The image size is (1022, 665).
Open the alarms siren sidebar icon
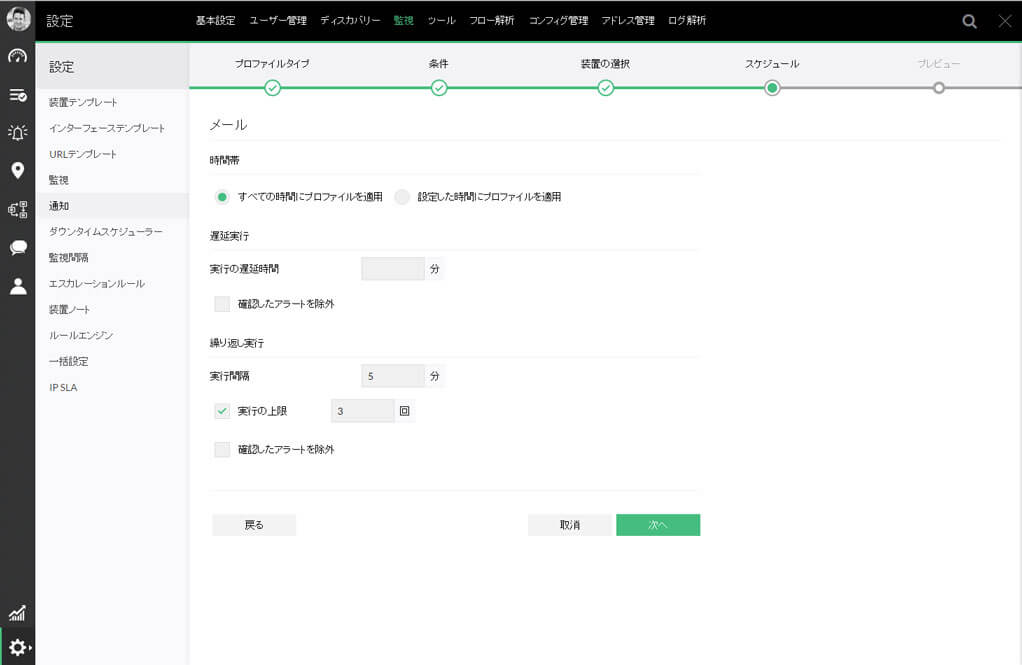[18, 132]
